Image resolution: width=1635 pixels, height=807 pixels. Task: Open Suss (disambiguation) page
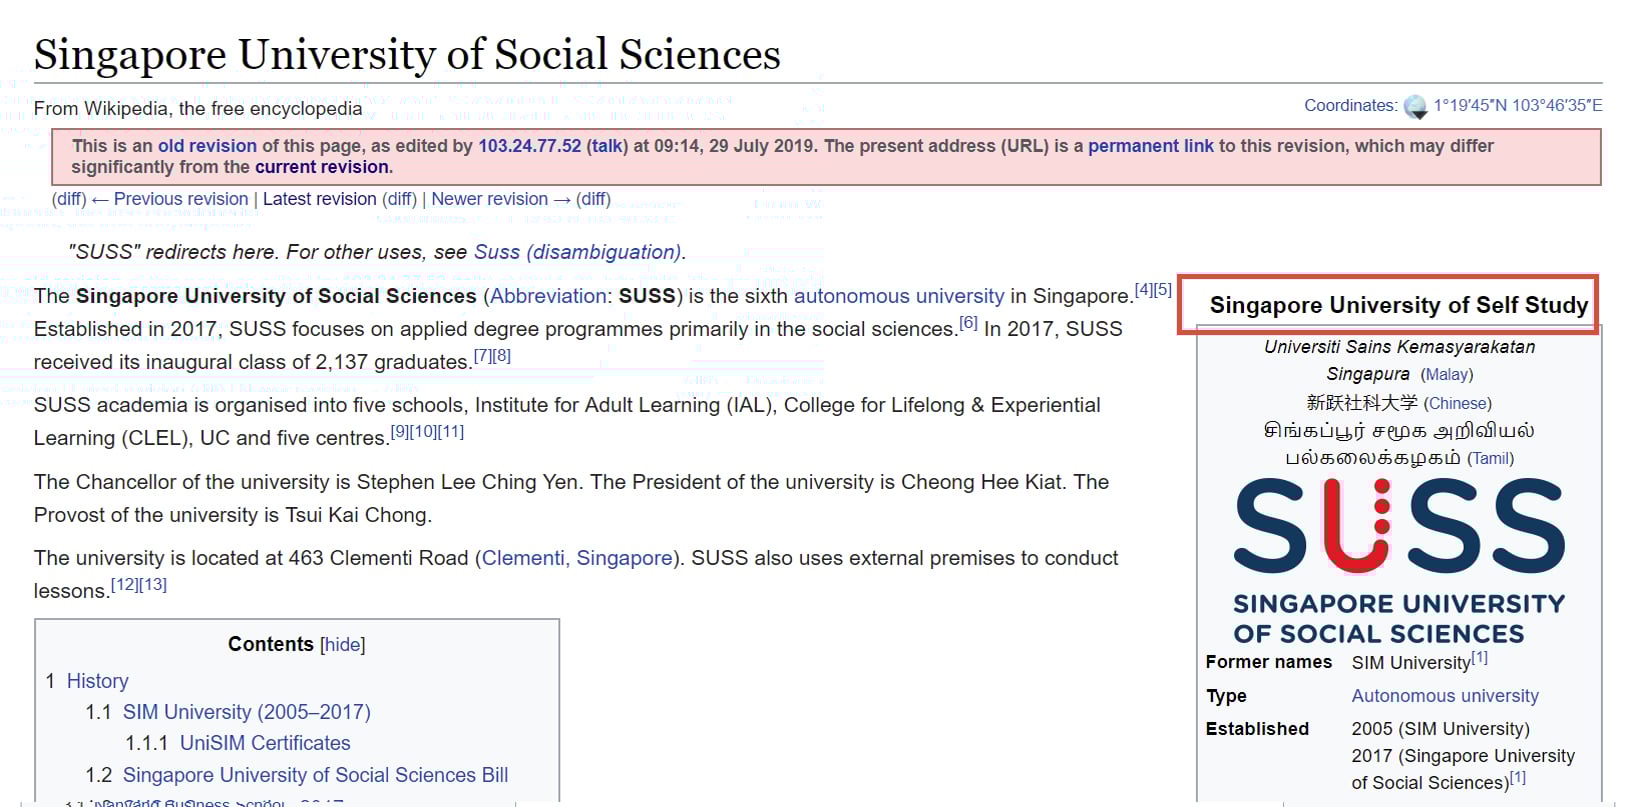pyautogui.click(x=577, y=252)
